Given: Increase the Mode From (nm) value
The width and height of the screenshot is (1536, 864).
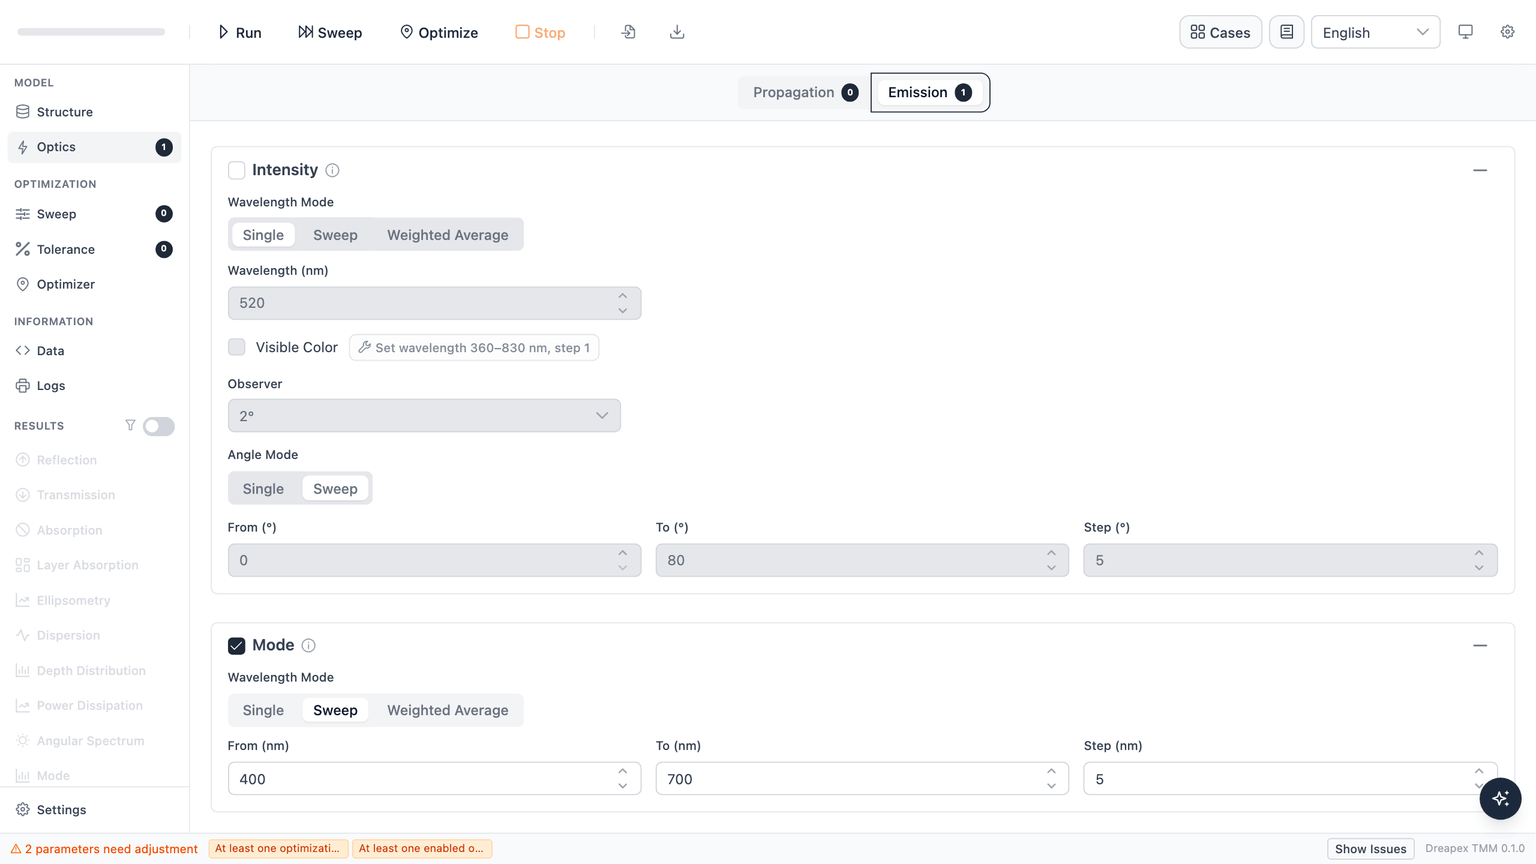Looking at the screenshot, I should [x=623, y=772].
